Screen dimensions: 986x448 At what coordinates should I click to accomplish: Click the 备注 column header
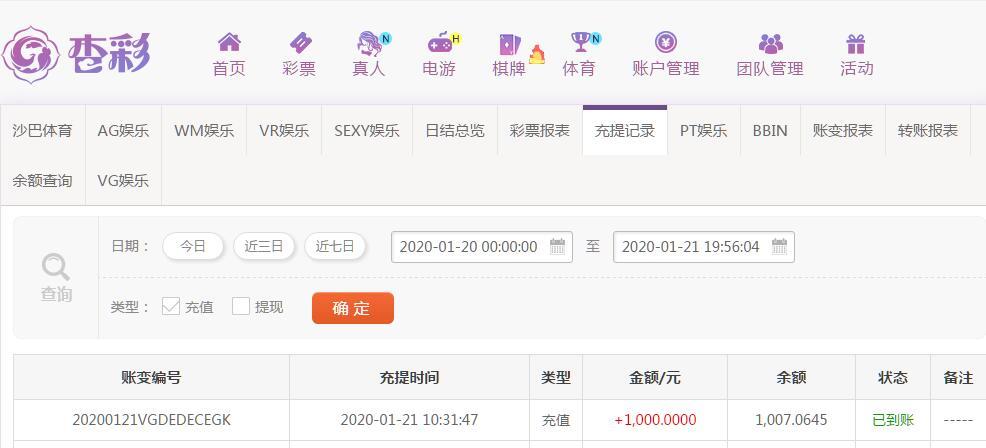pyautogui.click(x=958, y=378)
